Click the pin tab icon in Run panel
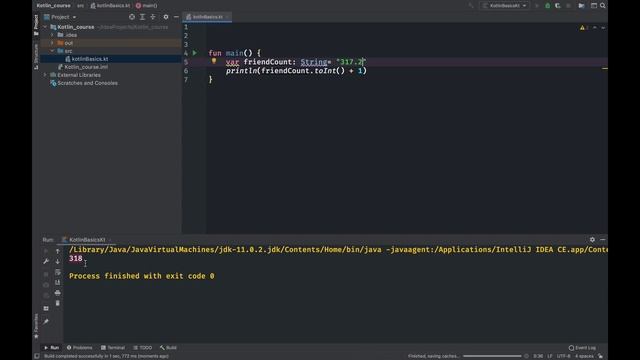This screenshot has width=640, height=360. coord(46,322)
